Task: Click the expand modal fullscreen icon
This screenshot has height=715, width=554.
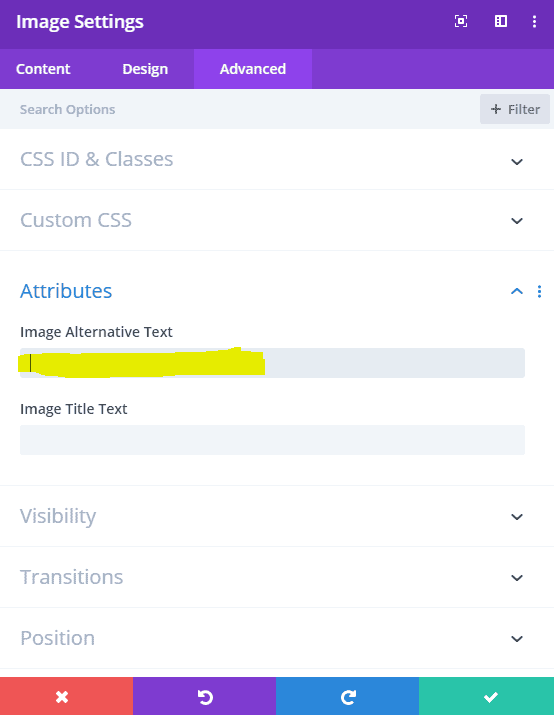Action: tap(461, 21)
